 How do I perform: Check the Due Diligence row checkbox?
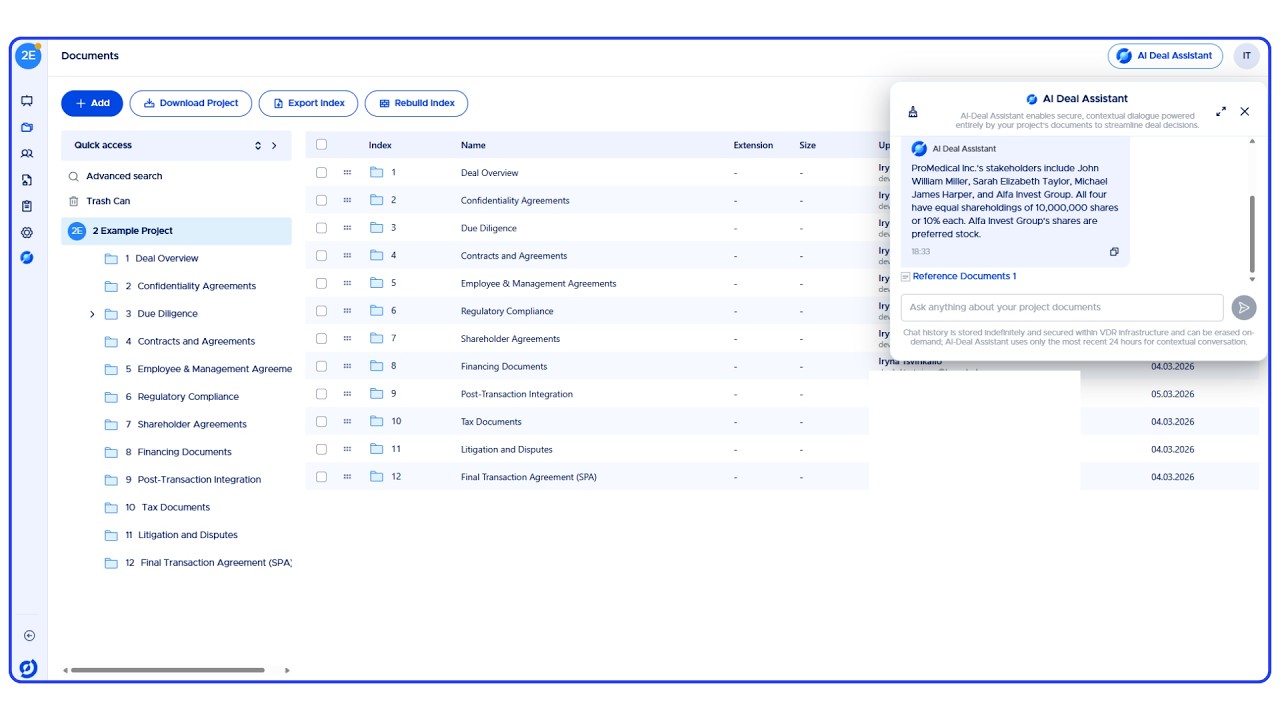321,228
